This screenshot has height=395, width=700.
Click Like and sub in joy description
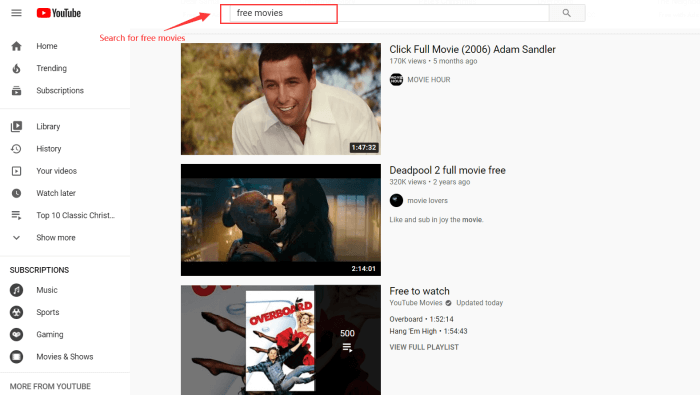[436, 220]
